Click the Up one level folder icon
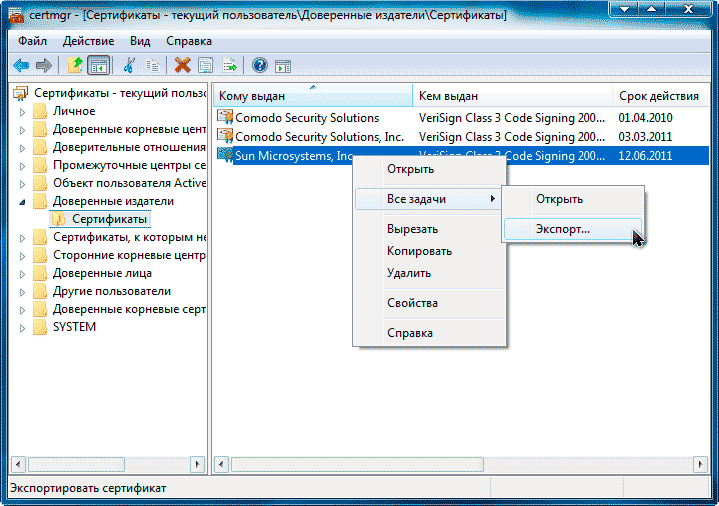Image resolution: width=719 pixels, height=506 pixels. (x=76, y=66)
